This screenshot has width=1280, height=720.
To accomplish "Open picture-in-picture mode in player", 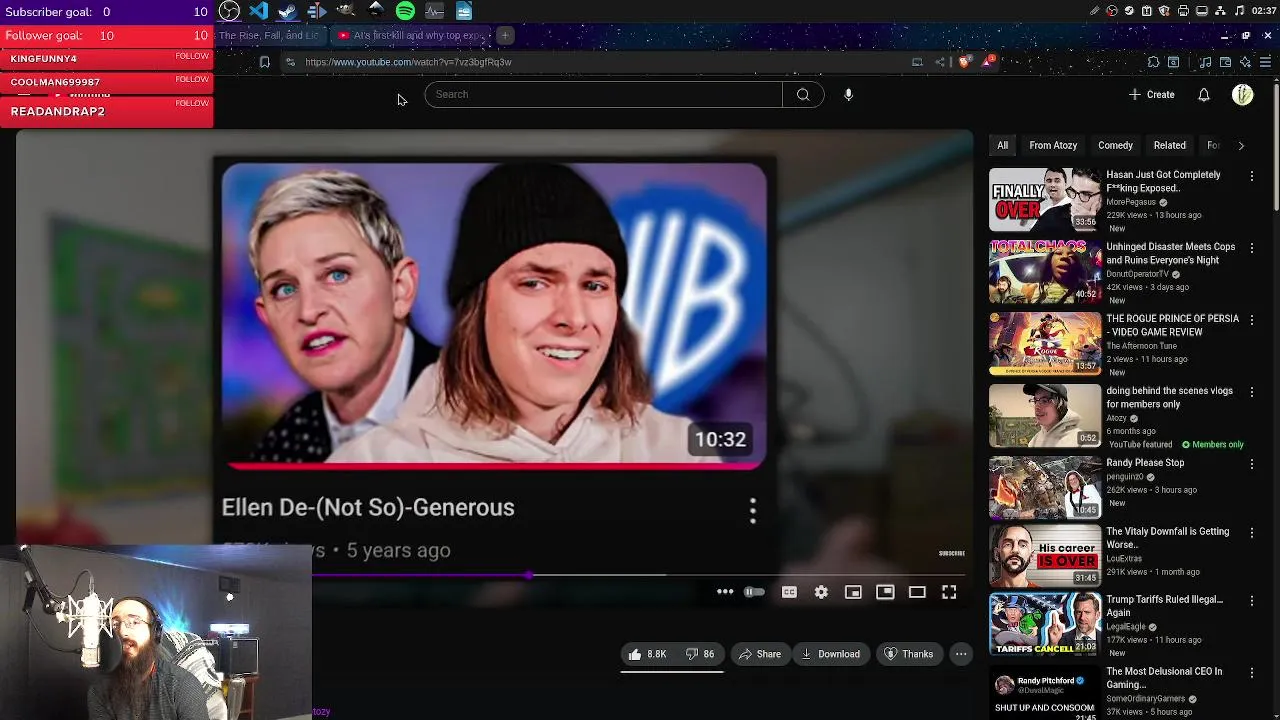I will click(885, 592).
